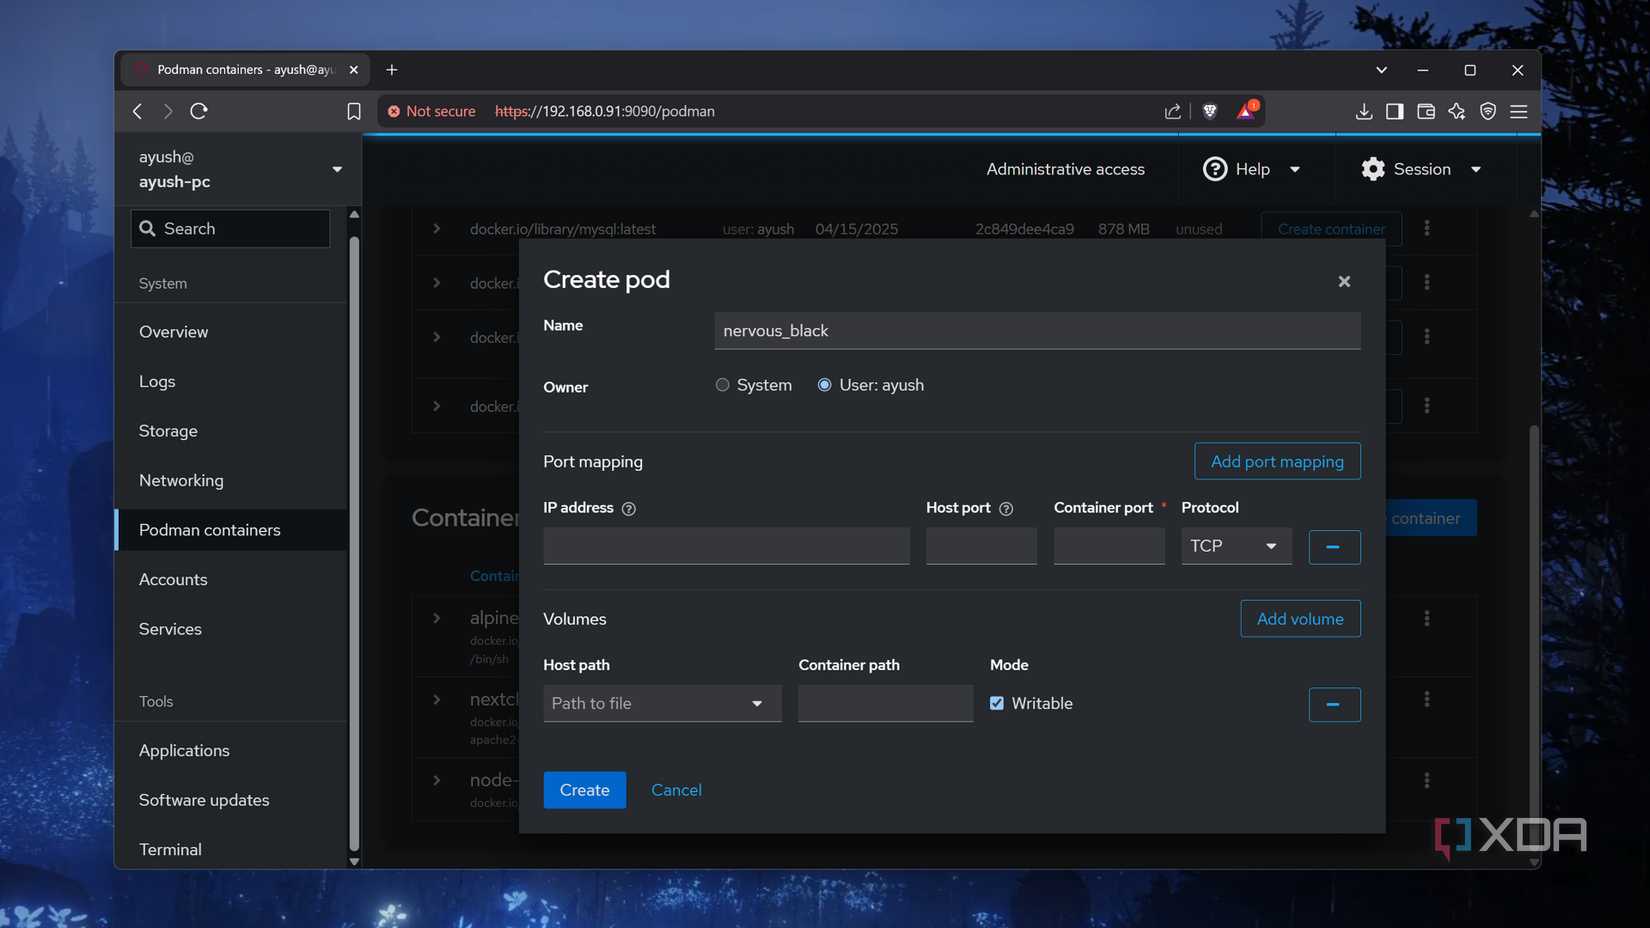1650x928 pixels.
Task: Click the pod Name field containing nervous_black
Action: 1037,330
